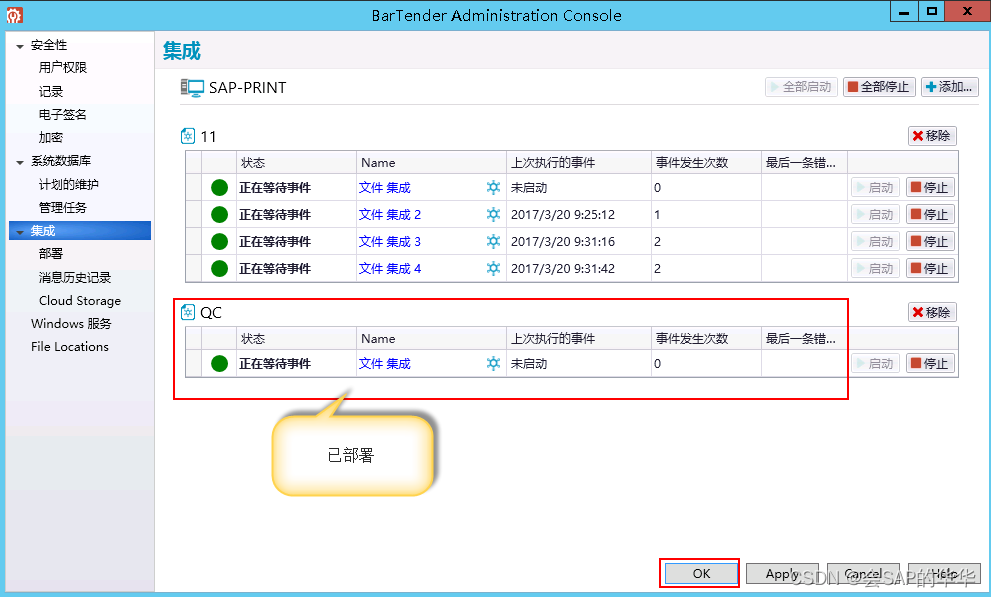Select 部署 in the sidebar
Screen dimensions: 991x597
[52, 253]
